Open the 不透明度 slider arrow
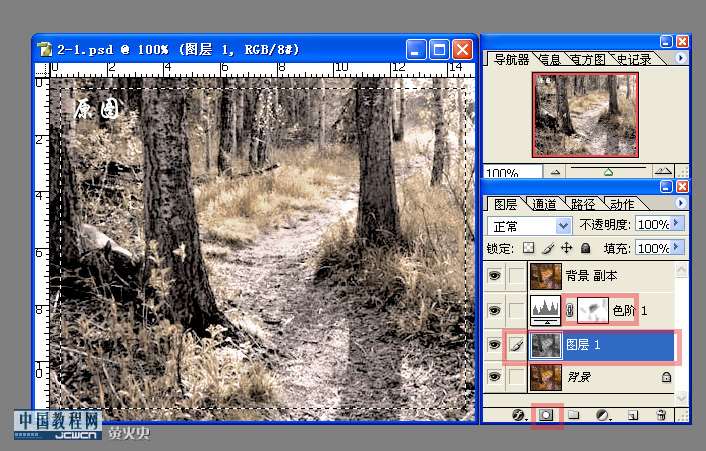Viewport: 706px width, 451px height. (x=677, y=223)
